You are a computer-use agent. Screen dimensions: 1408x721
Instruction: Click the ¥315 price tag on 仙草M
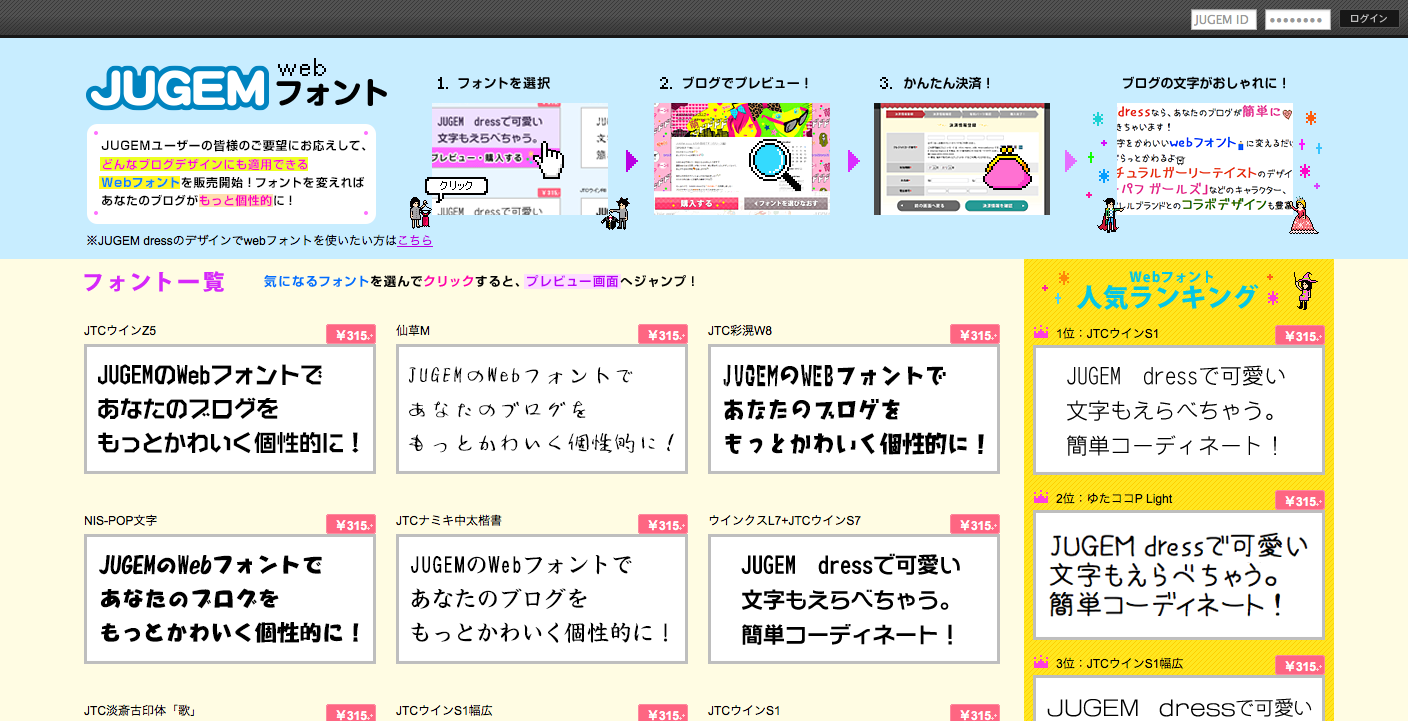tap(663, 335)
